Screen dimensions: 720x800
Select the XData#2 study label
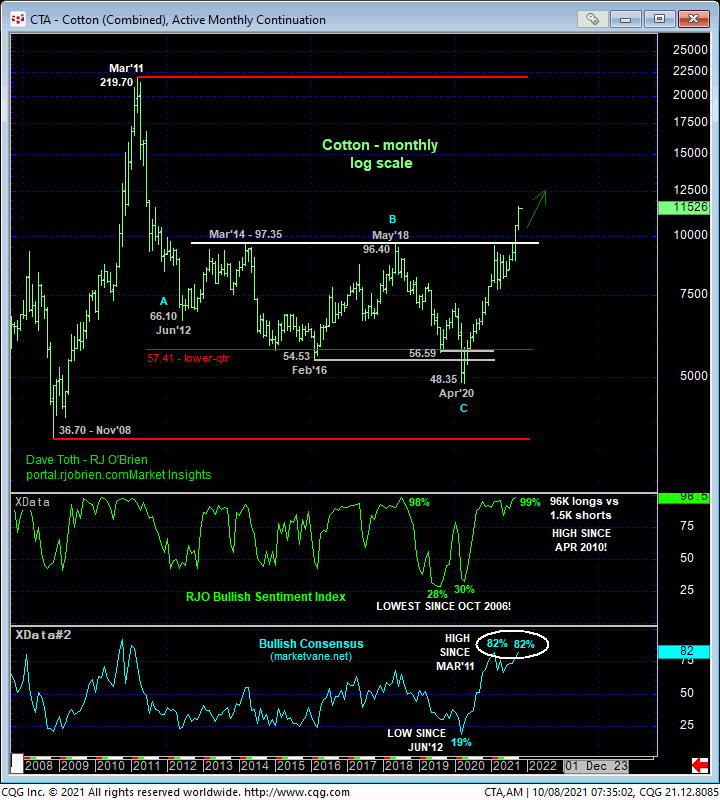(41, 634)
